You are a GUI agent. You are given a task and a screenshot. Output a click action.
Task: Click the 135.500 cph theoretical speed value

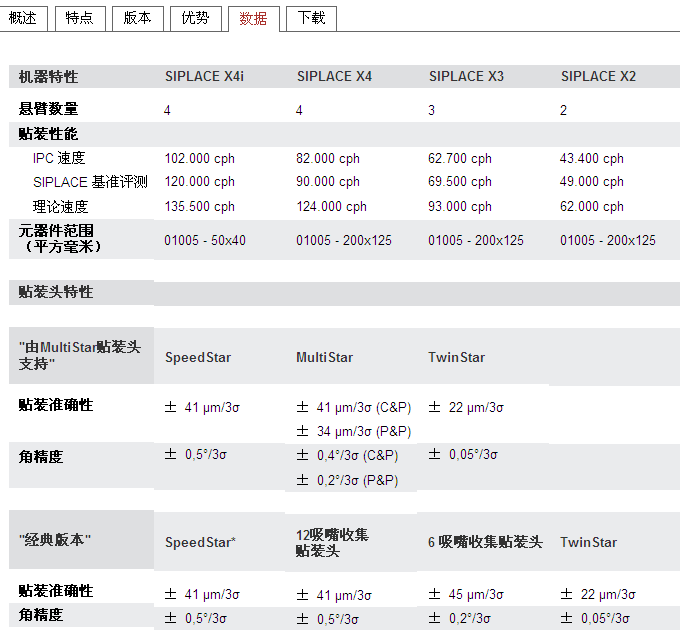[199, 206]
